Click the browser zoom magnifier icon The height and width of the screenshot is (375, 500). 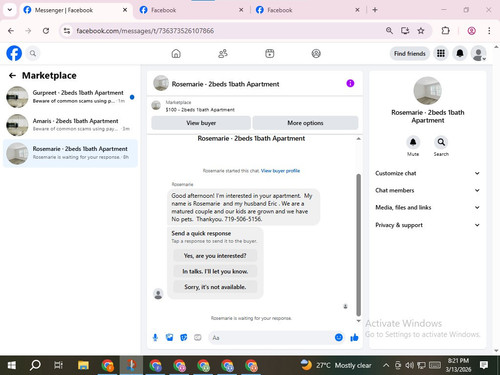(x=389, y=31)
